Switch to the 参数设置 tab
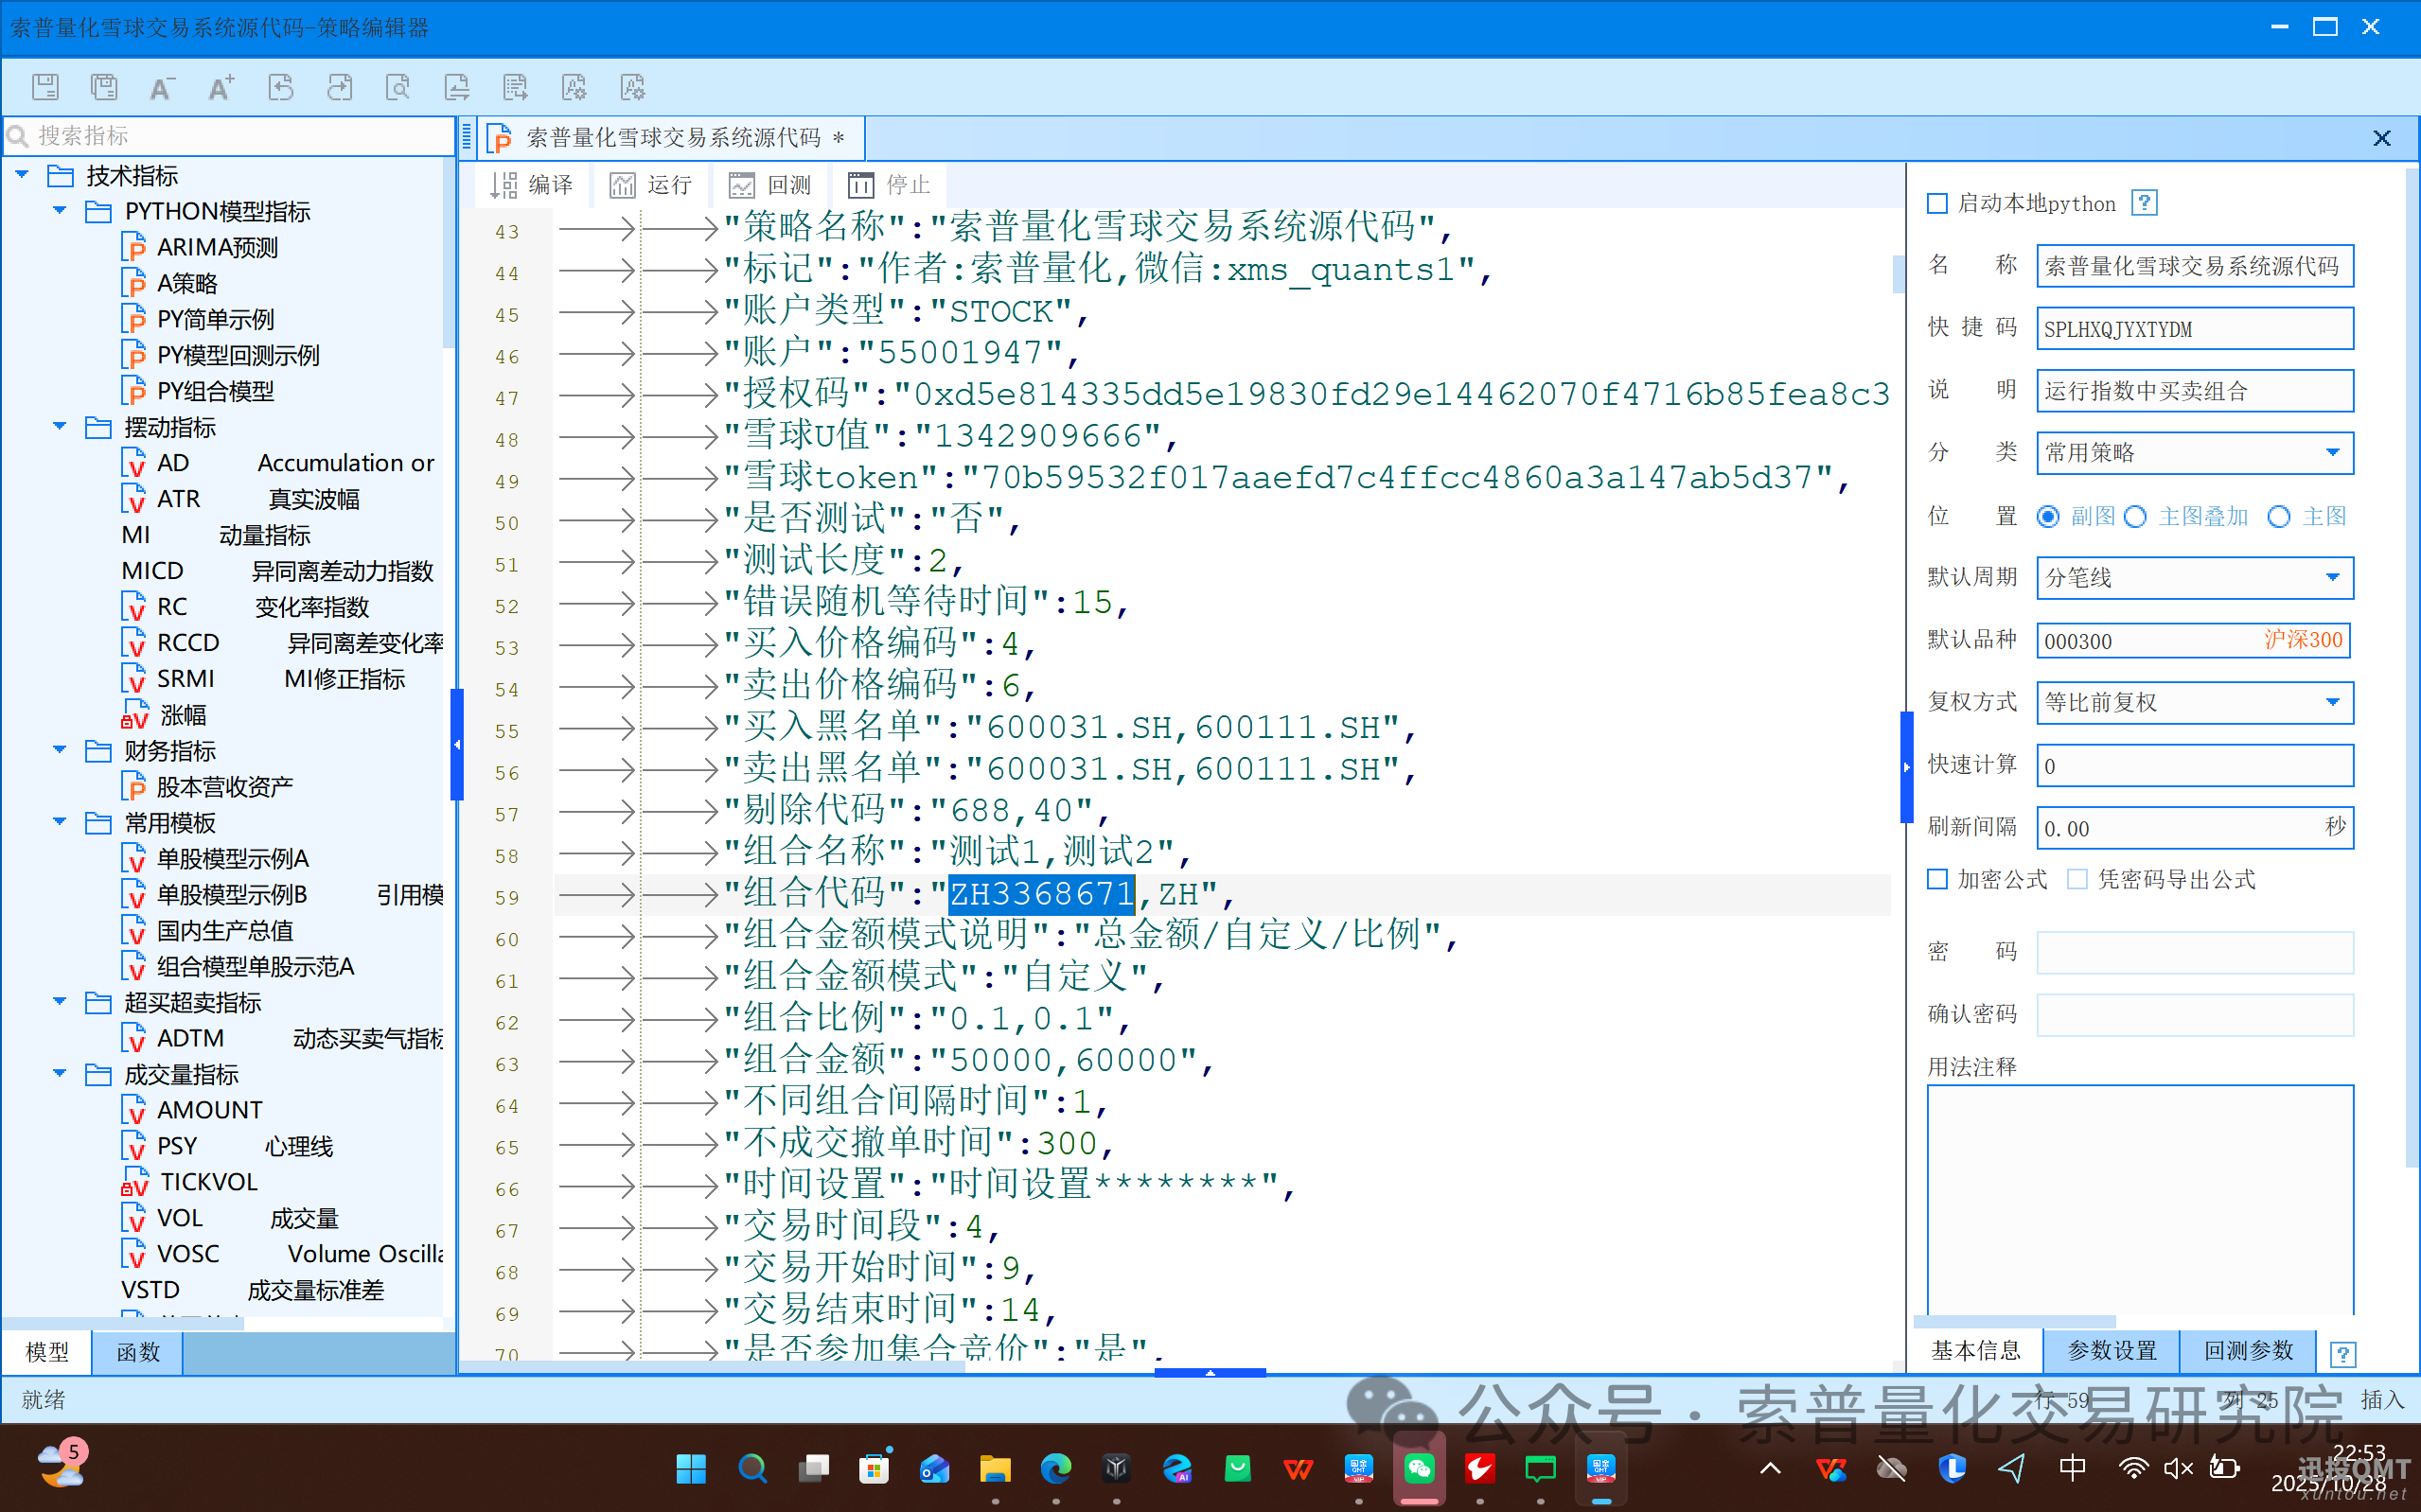2421x1512 pixels. point(2111,1351)
